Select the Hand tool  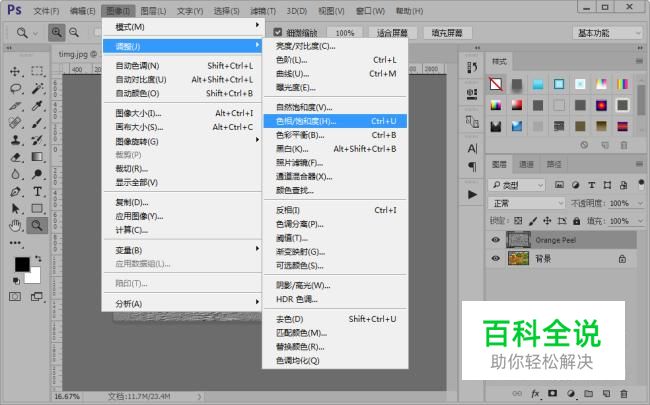(x=15, y=226)
